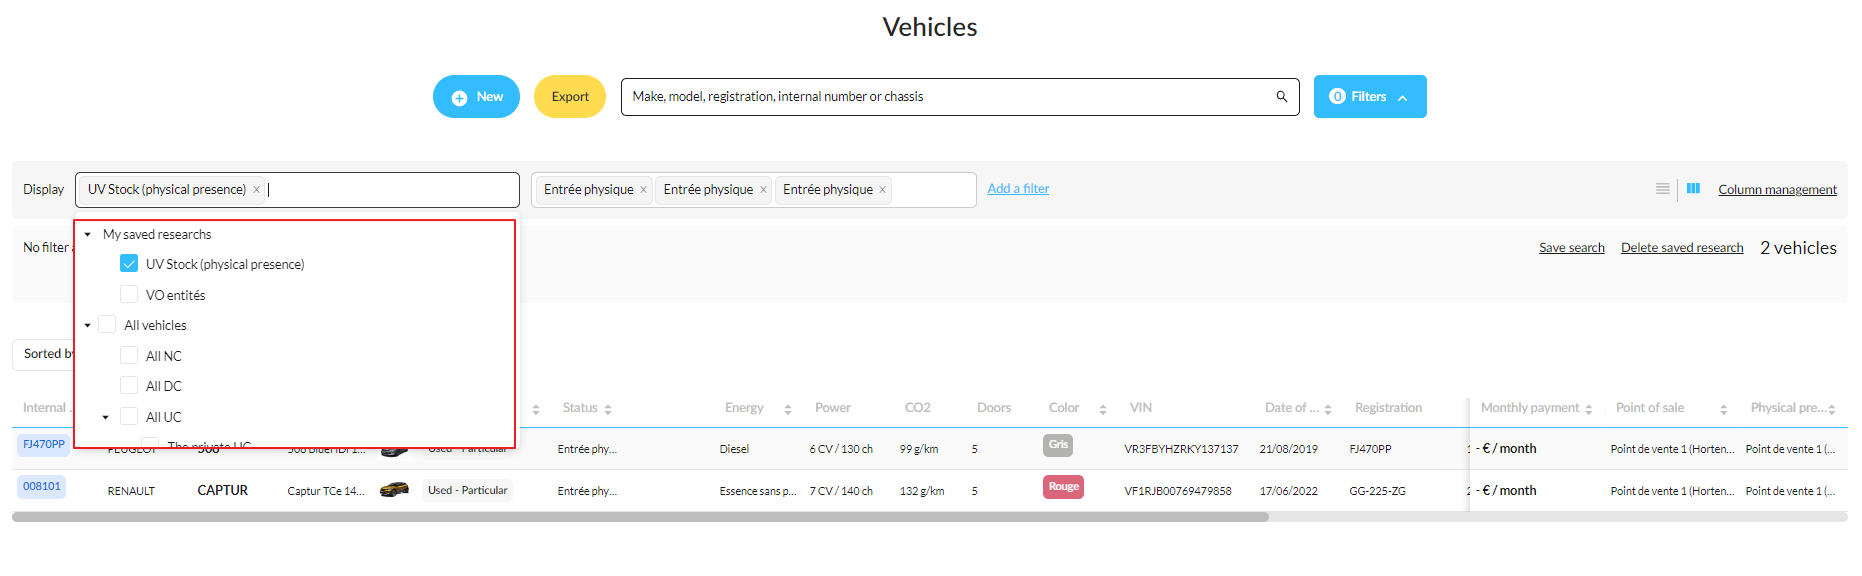
Task: Click the 7 CV / 140 ch power cell
Action: (841, 491)
